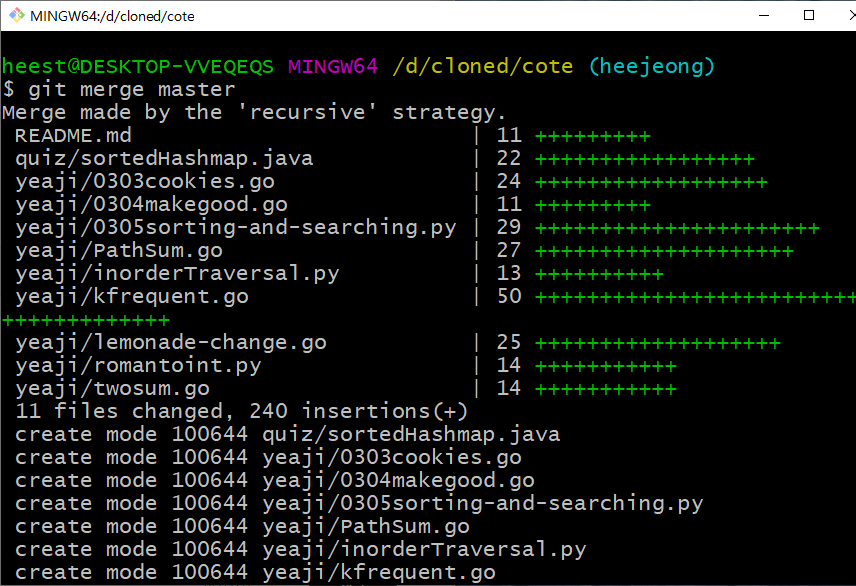Click the purple MINGW64 text in prompt
Screen dimensions: 856x586
coord(333,67)
